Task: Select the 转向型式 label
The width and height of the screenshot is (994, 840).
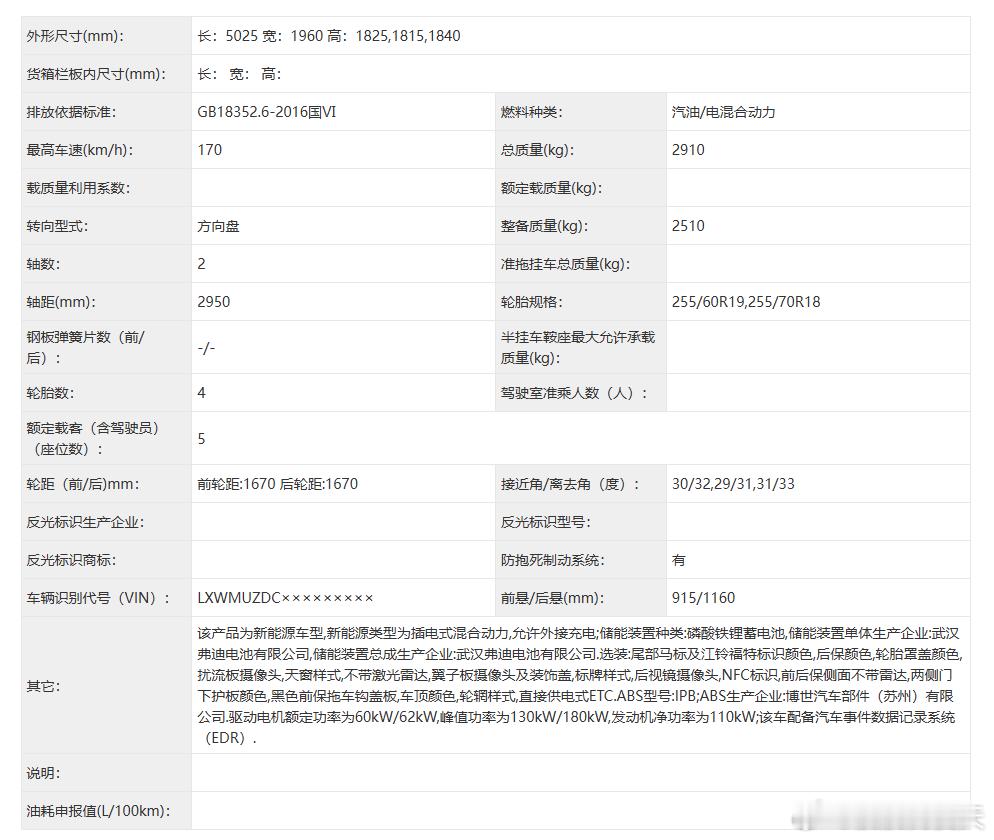Action: click(57, 226)
